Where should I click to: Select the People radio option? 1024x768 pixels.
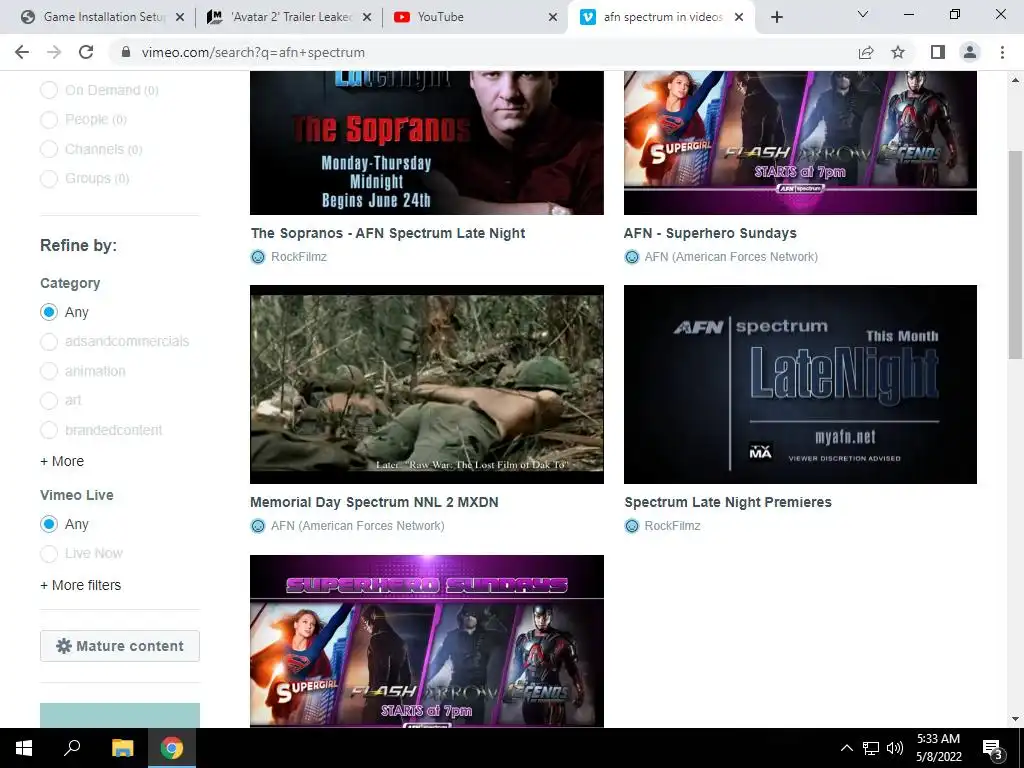tap(49, 120)
